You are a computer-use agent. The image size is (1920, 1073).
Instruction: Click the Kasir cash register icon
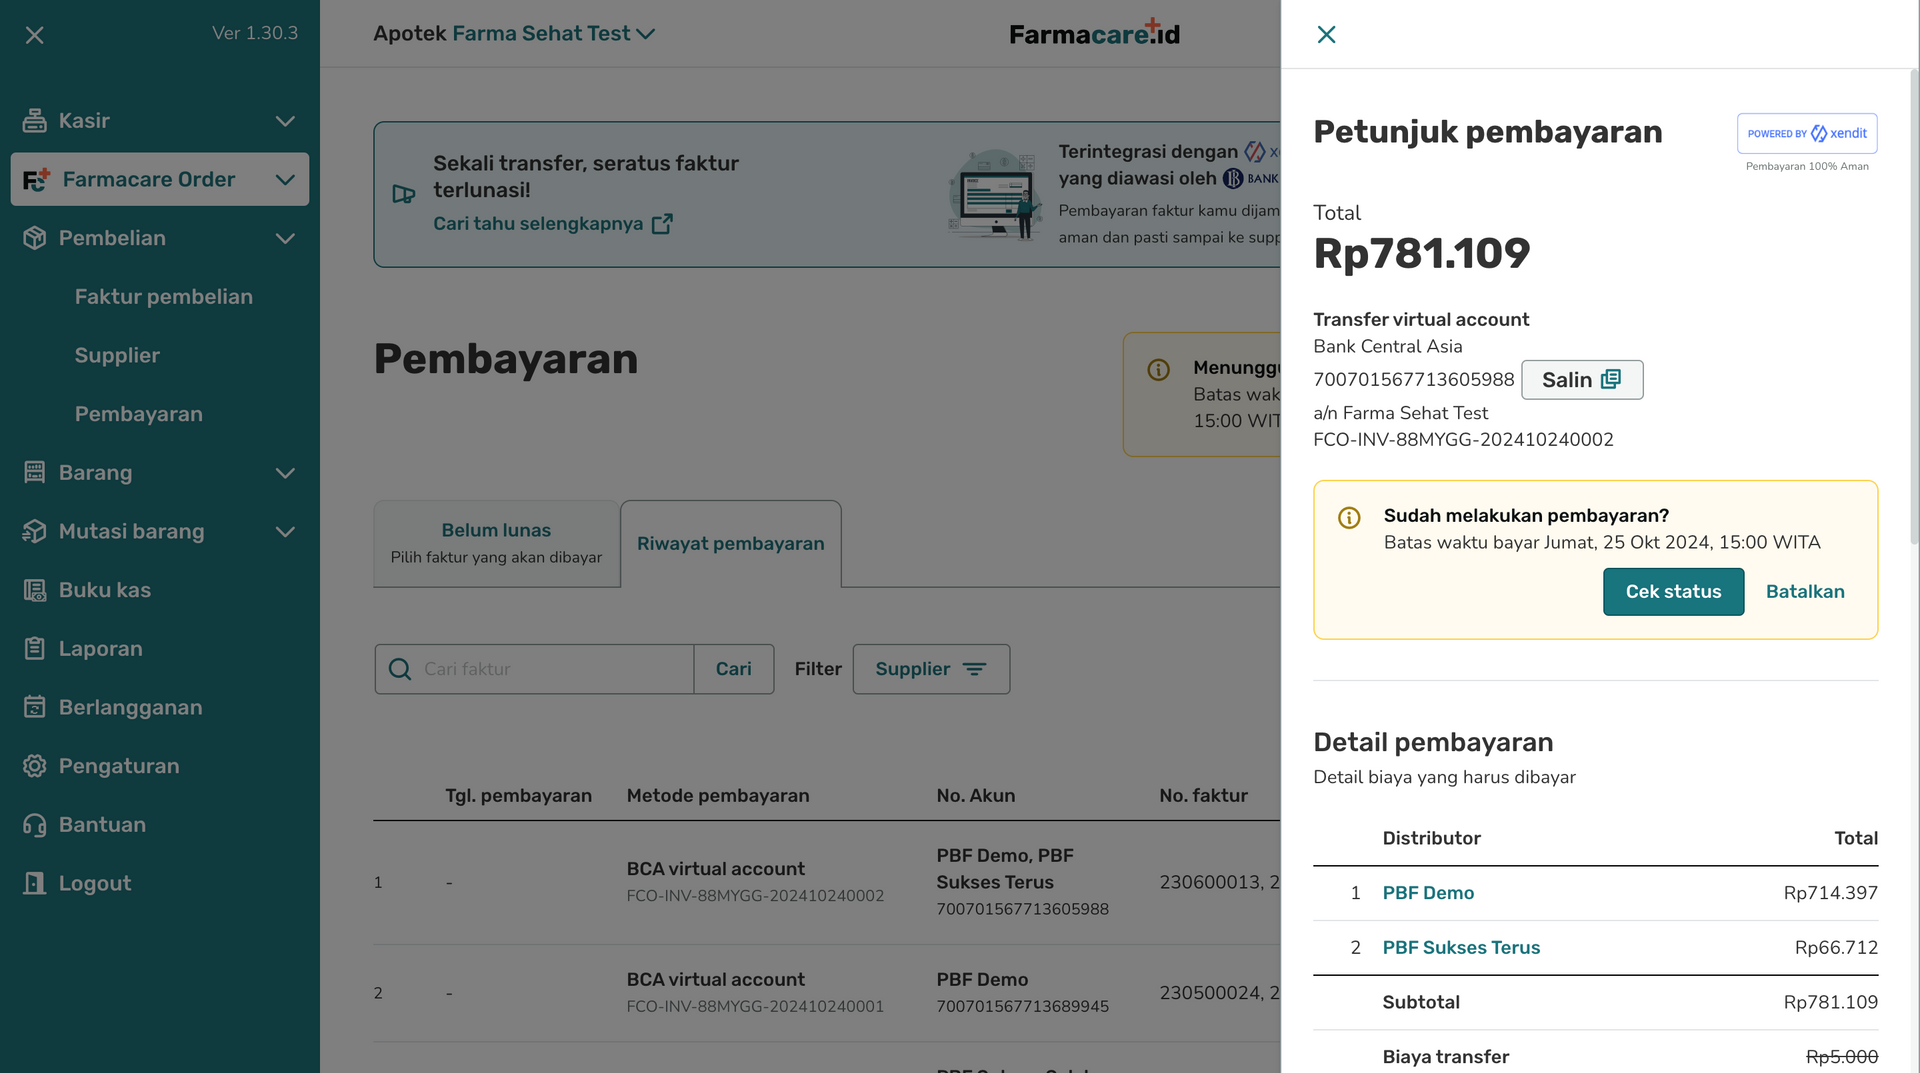coord(34,121)
